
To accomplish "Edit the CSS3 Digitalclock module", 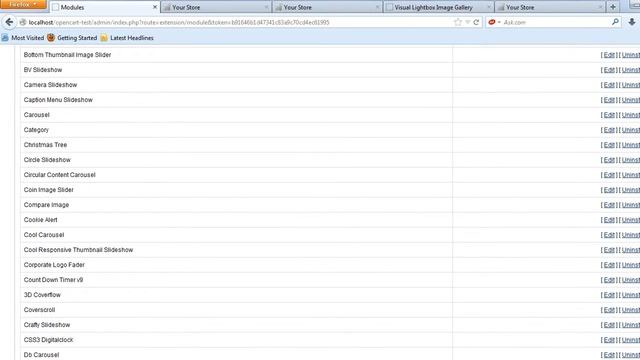I will click(x=609, y=340).
